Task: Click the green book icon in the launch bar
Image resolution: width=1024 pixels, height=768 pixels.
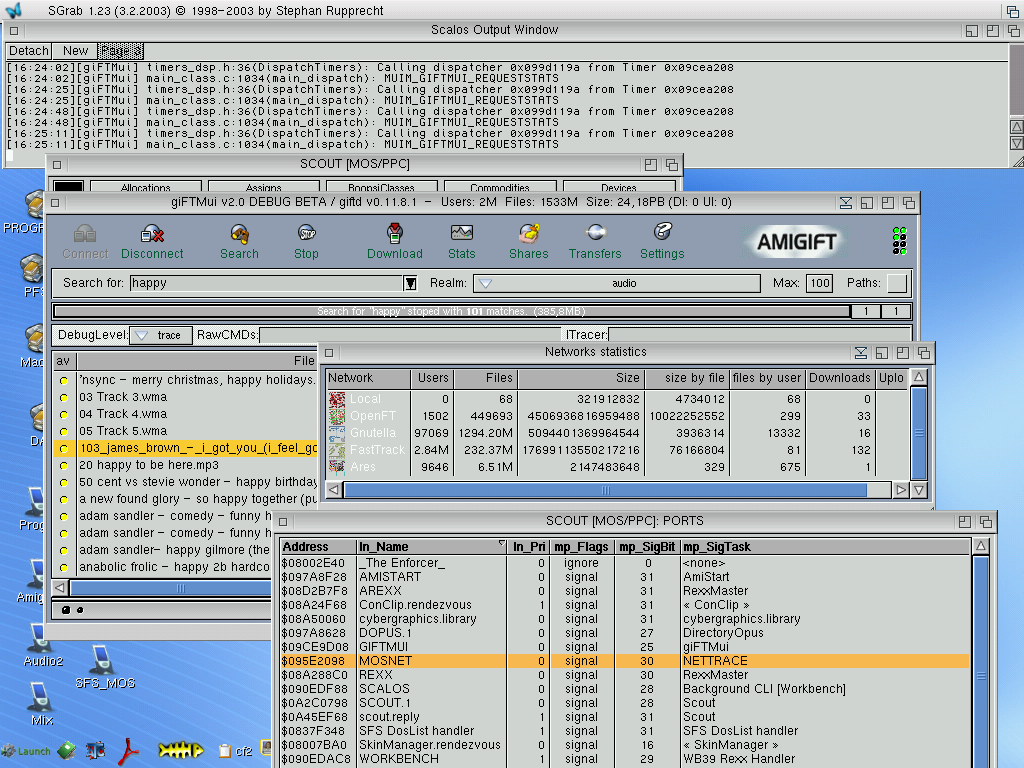Action: coord(66,751)
